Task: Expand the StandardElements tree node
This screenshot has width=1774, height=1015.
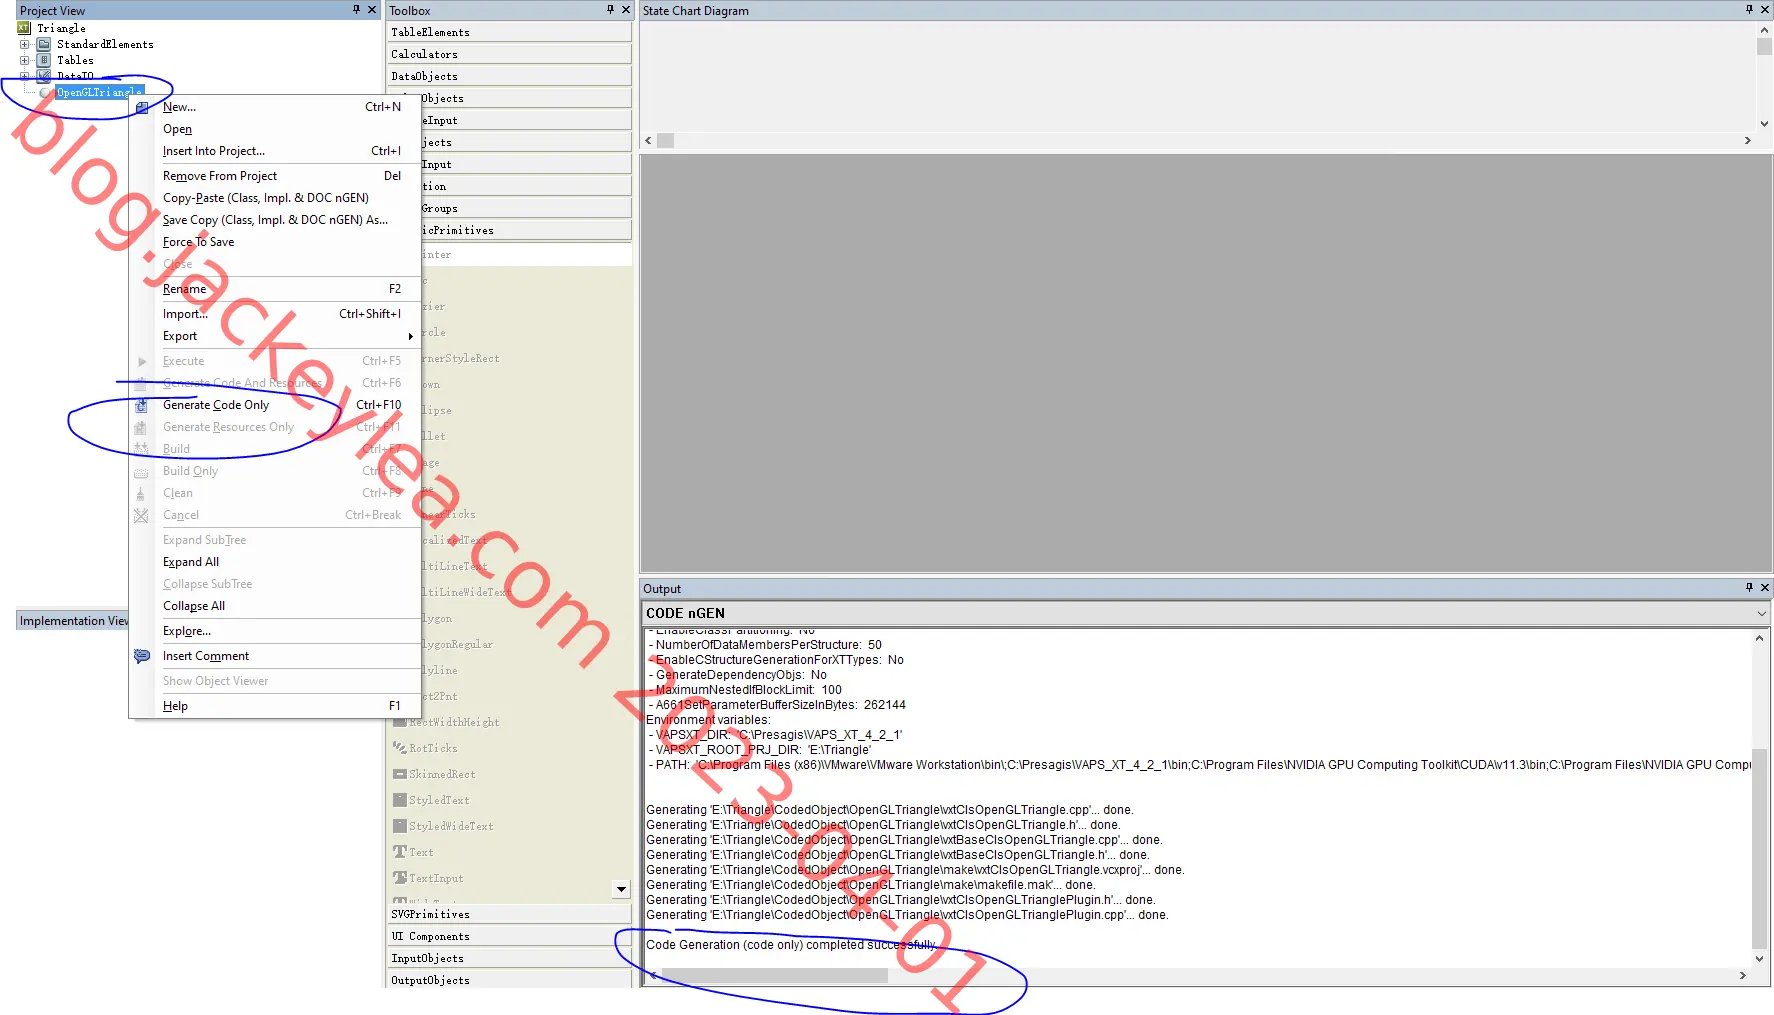Action: point(24,44)
